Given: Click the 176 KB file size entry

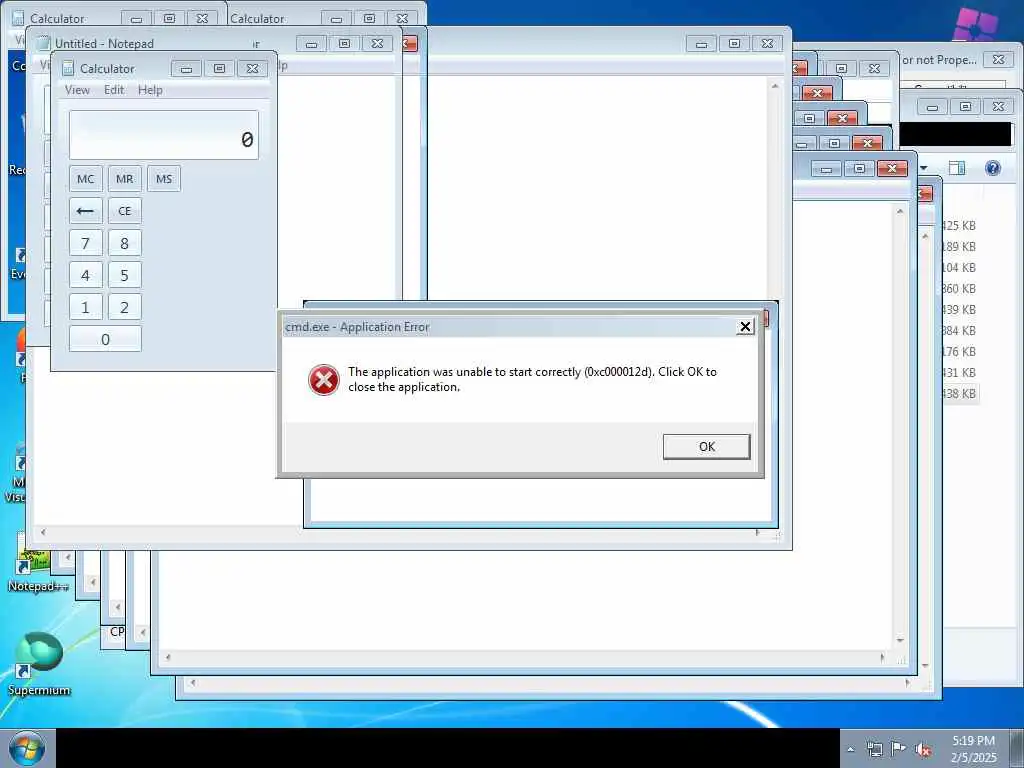Looking at the screenshot, I should click(x=959, y=351).
